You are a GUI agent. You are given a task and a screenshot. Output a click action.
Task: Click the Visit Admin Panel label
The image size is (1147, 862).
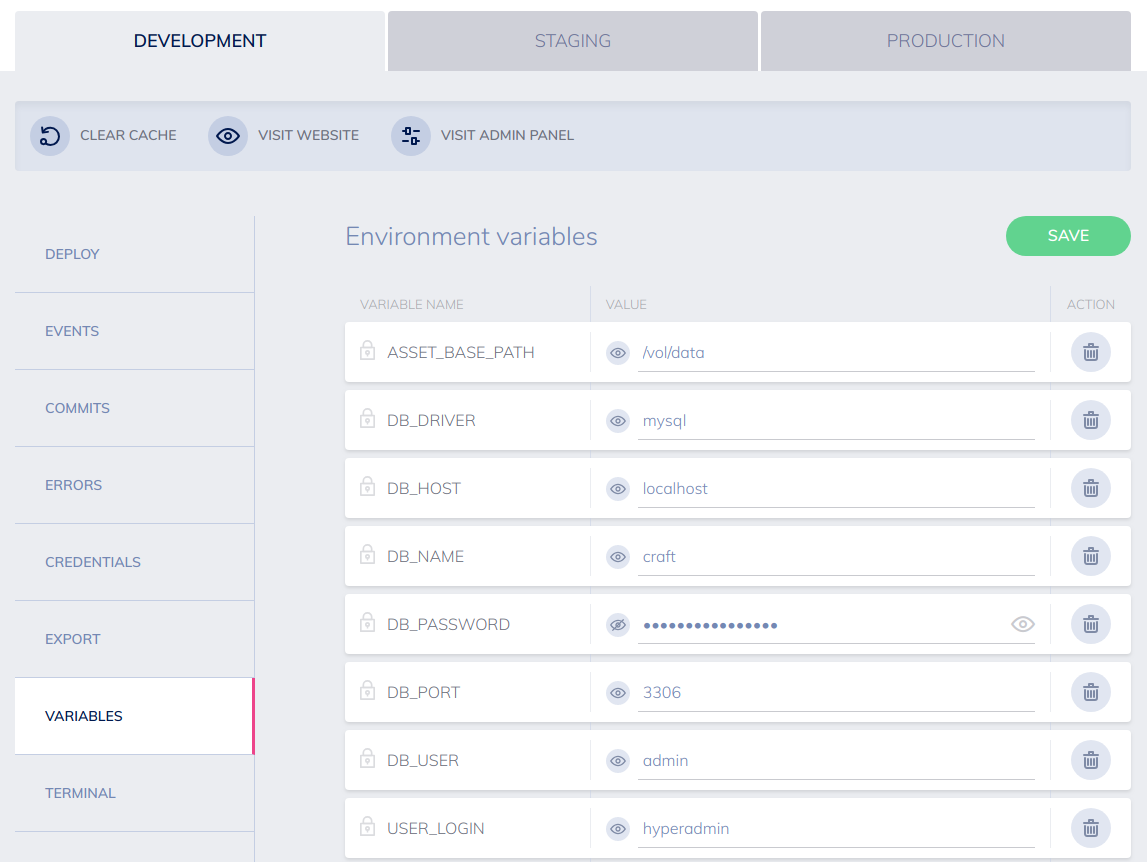pos(507,135)
